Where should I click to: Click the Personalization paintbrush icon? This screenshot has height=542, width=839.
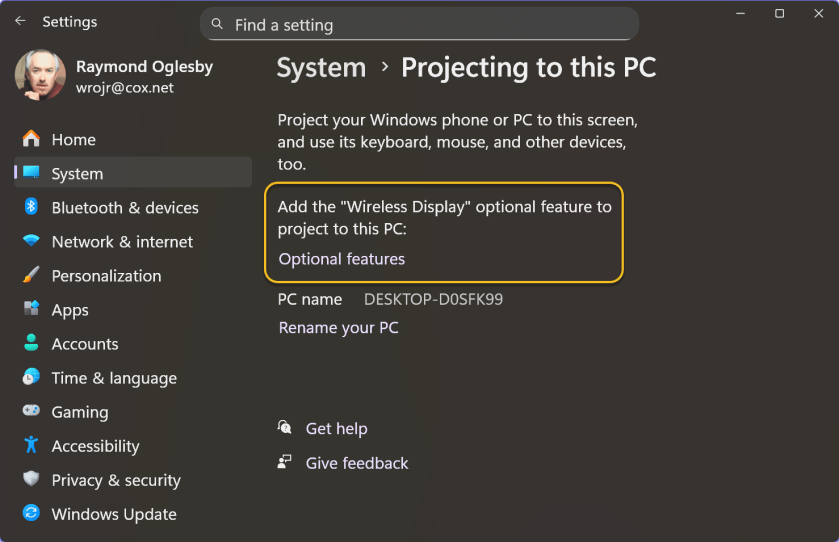pos(31,275)
